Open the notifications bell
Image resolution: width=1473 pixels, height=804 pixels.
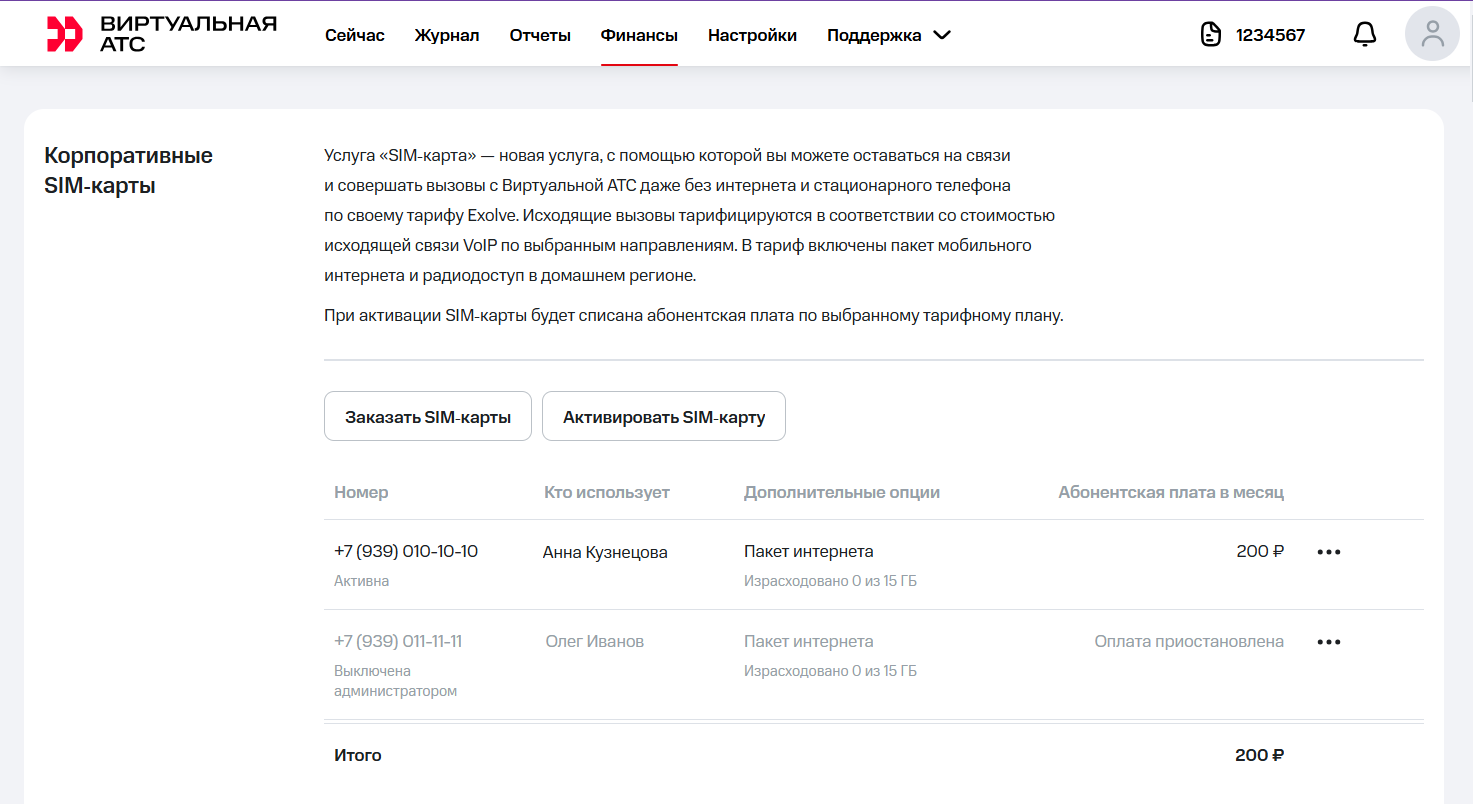[x=1364, y=35]
